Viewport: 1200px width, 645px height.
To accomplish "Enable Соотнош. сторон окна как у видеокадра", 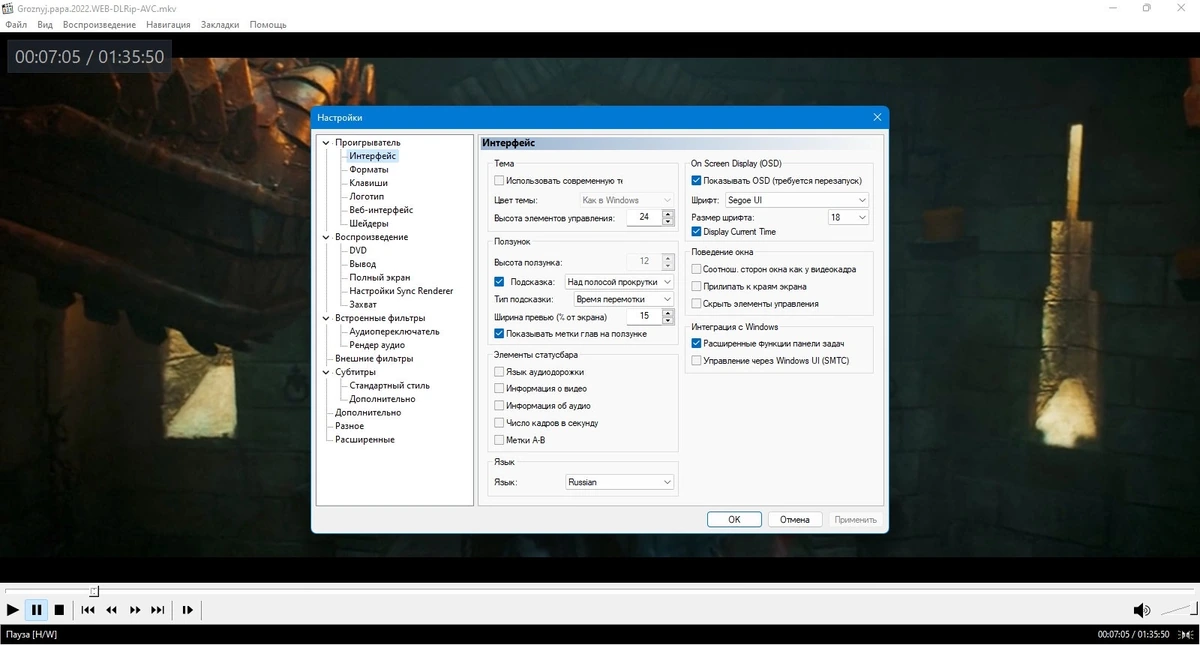I will coord(697,269).
